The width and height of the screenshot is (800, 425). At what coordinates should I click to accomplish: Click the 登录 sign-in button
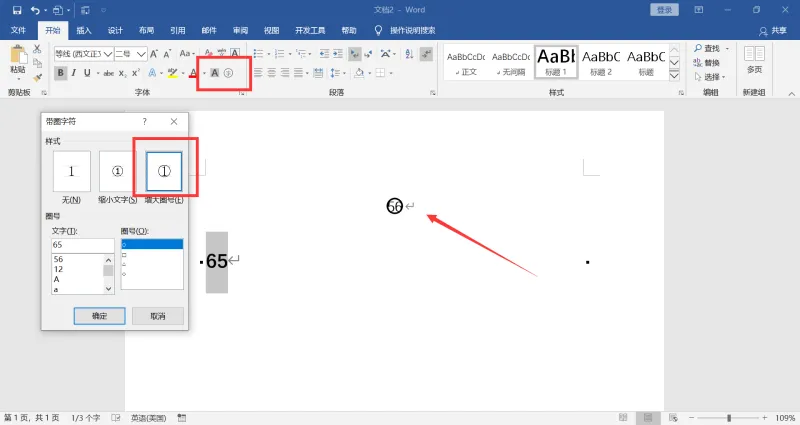click(x=664, y=10)
